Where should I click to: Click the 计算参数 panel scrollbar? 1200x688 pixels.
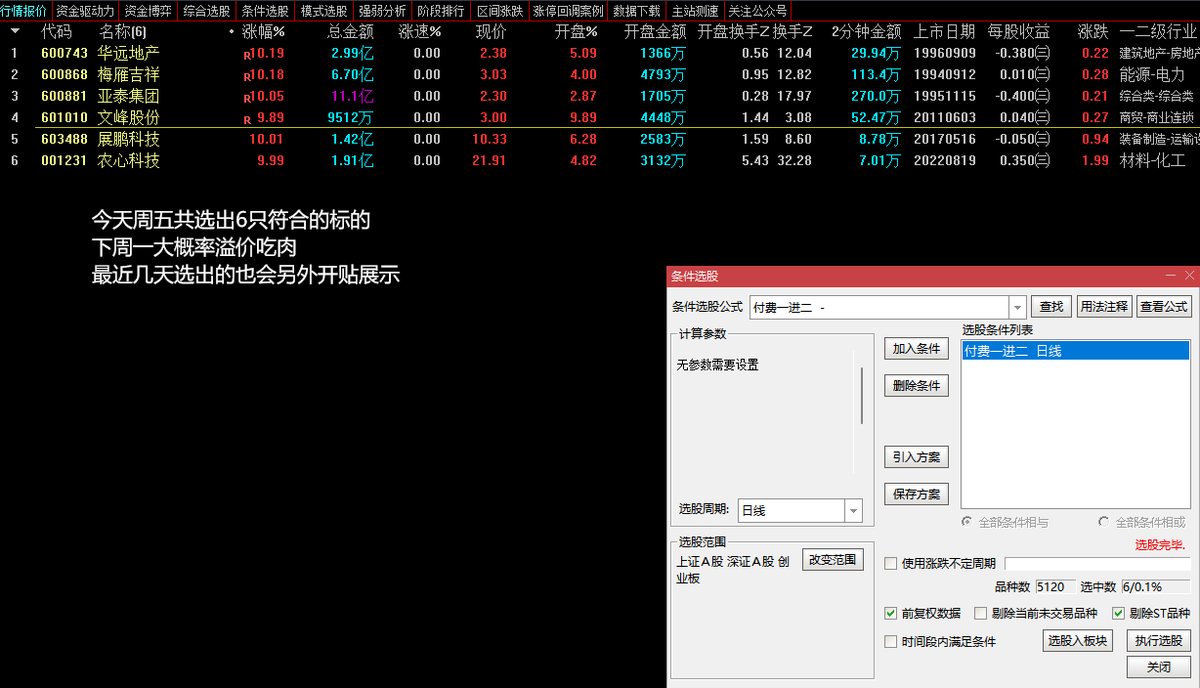coord(861,396)
